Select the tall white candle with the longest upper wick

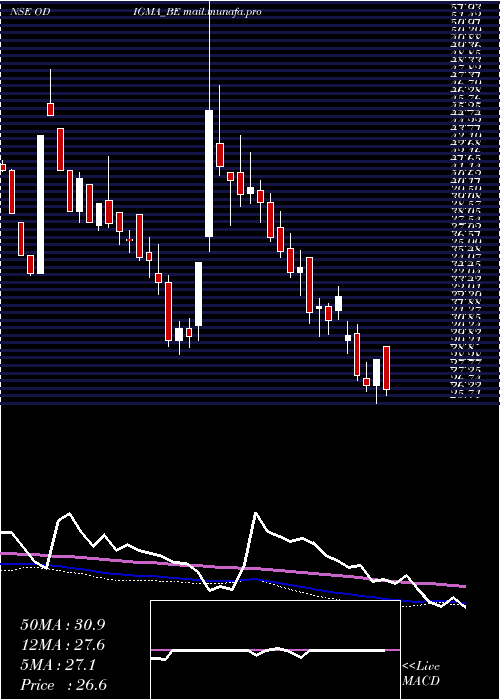coord(209,173)
